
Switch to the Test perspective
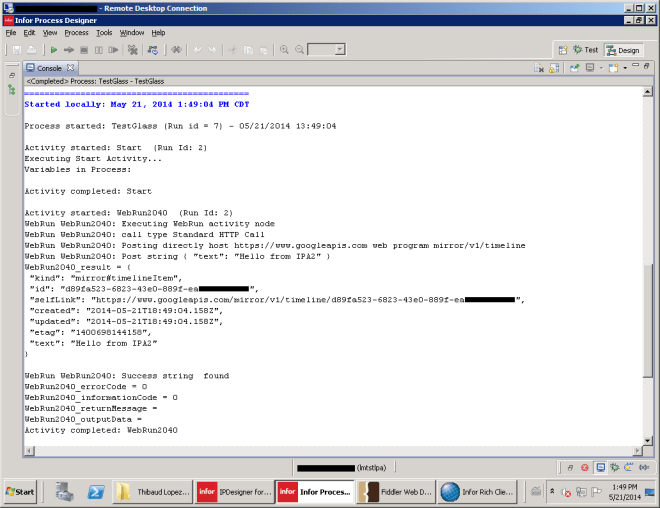coord(585,50)
